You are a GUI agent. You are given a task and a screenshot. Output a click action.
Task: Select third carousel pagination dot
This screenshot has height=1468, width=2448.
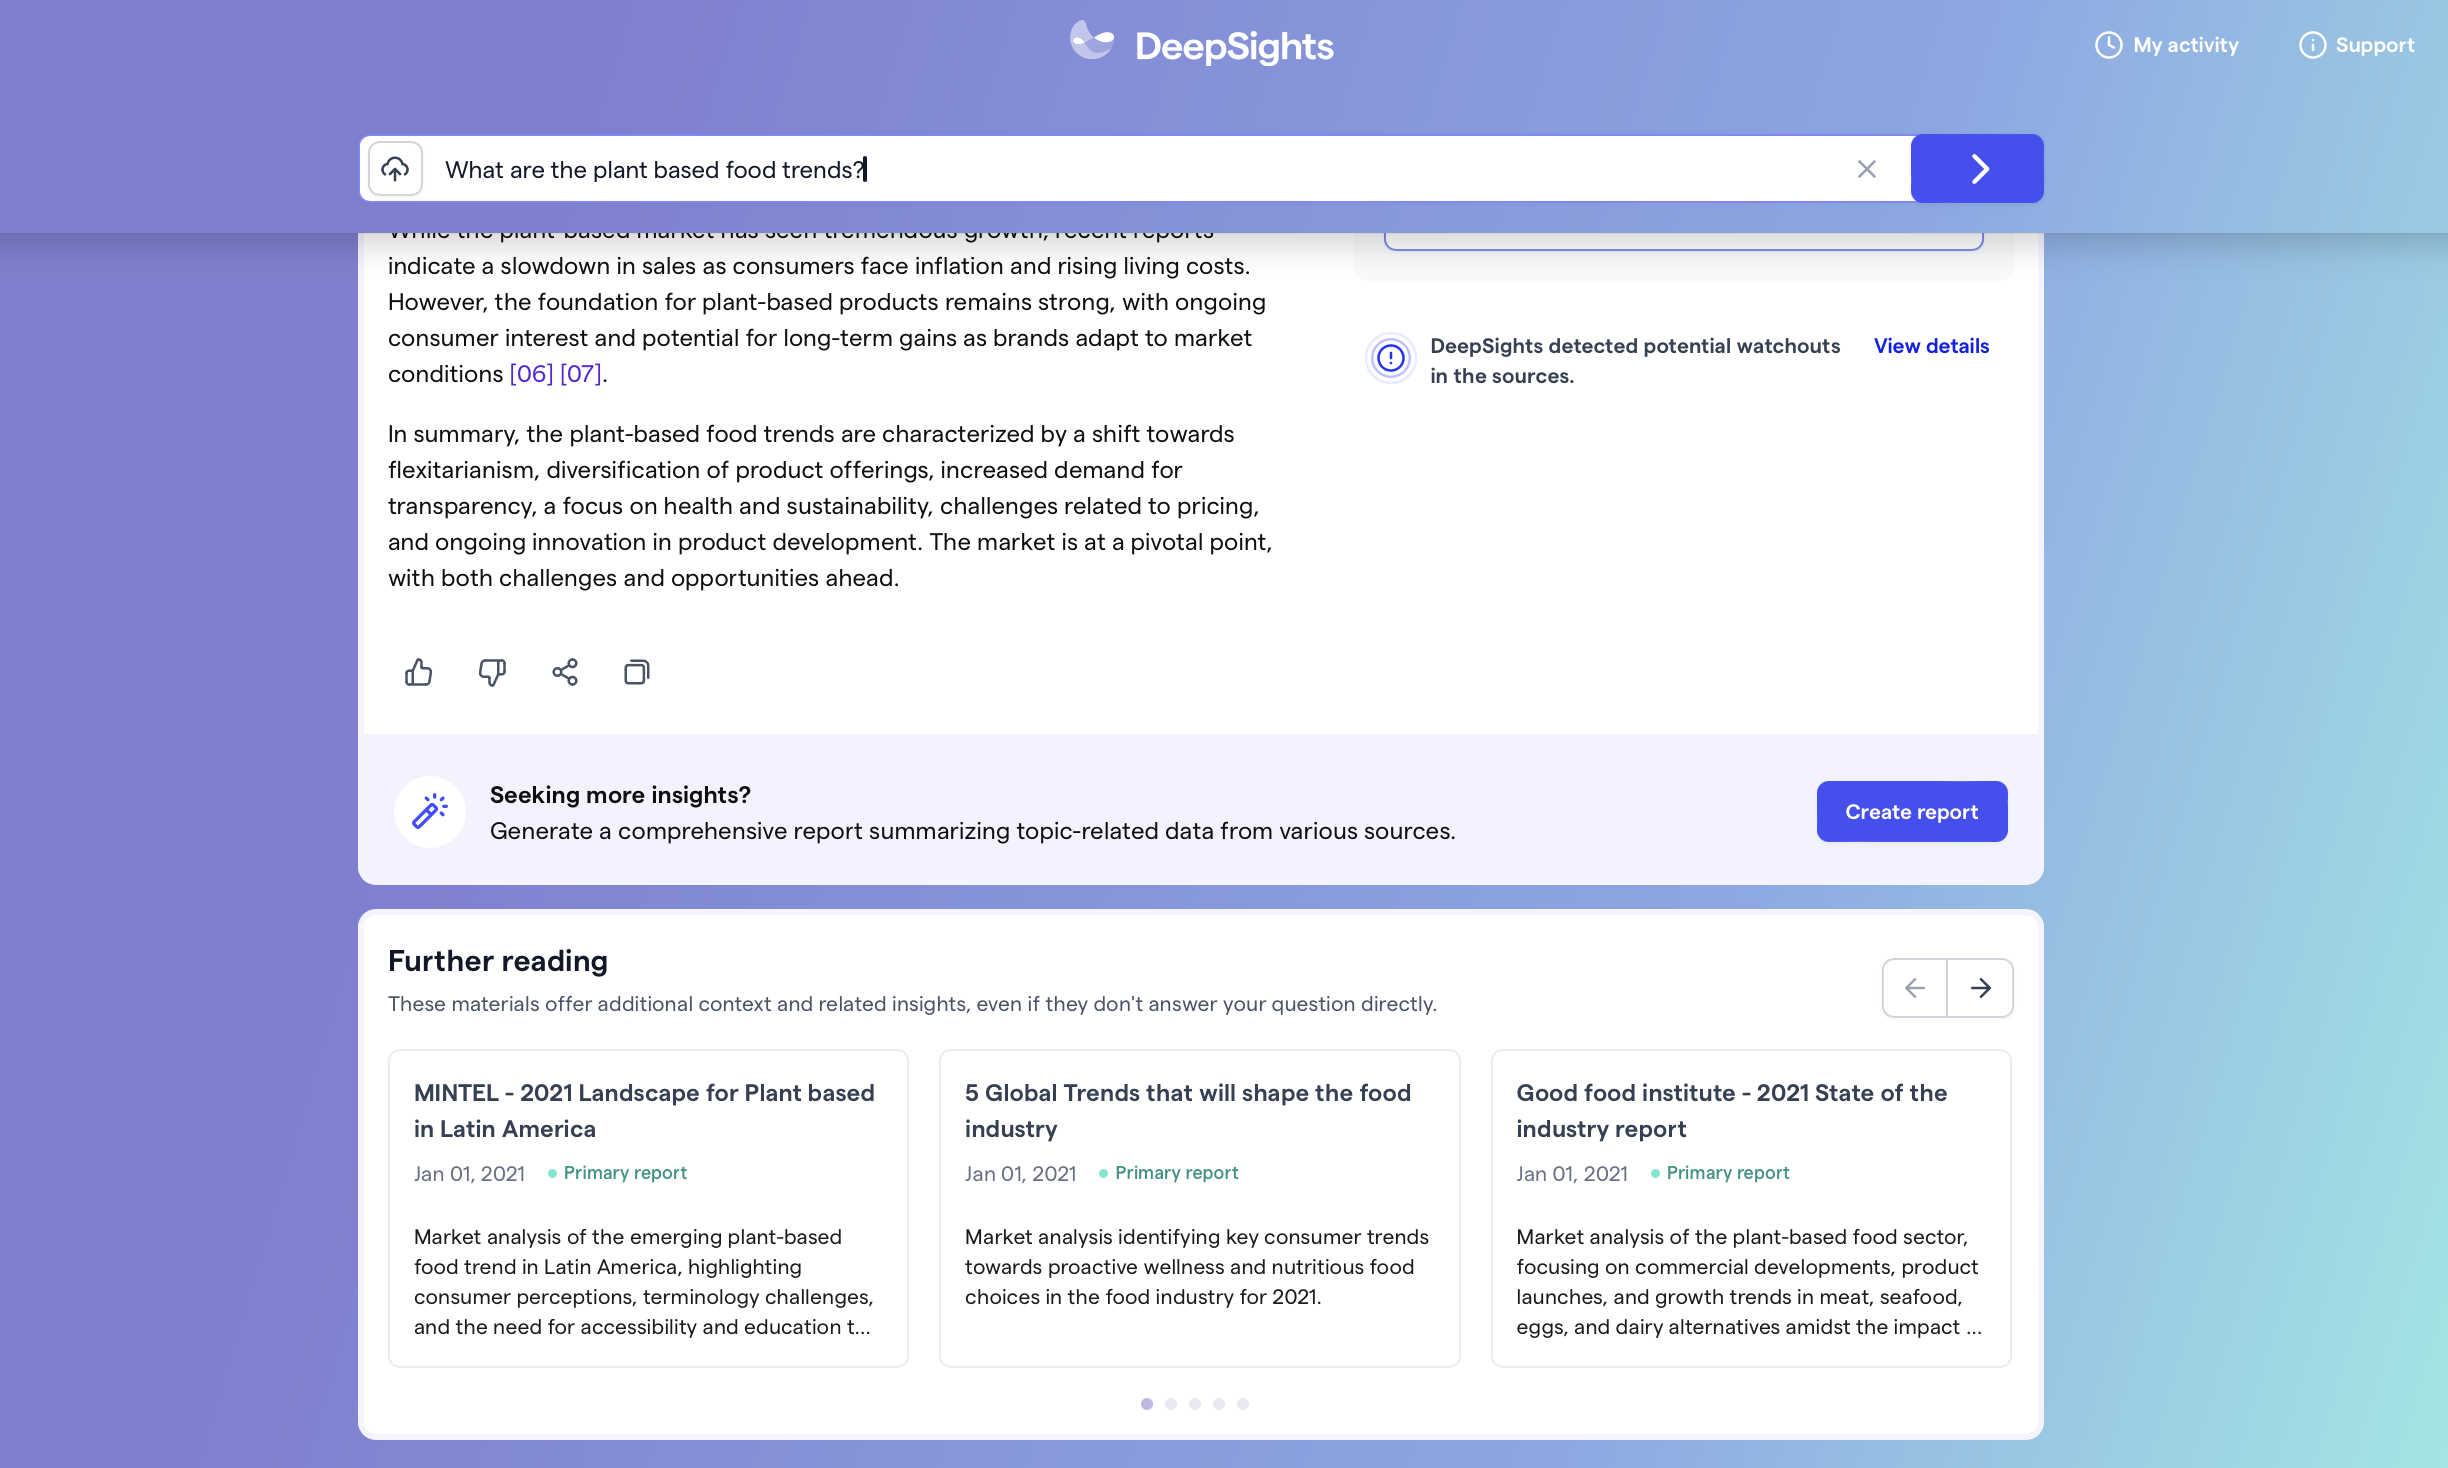click(1195, 1404)
